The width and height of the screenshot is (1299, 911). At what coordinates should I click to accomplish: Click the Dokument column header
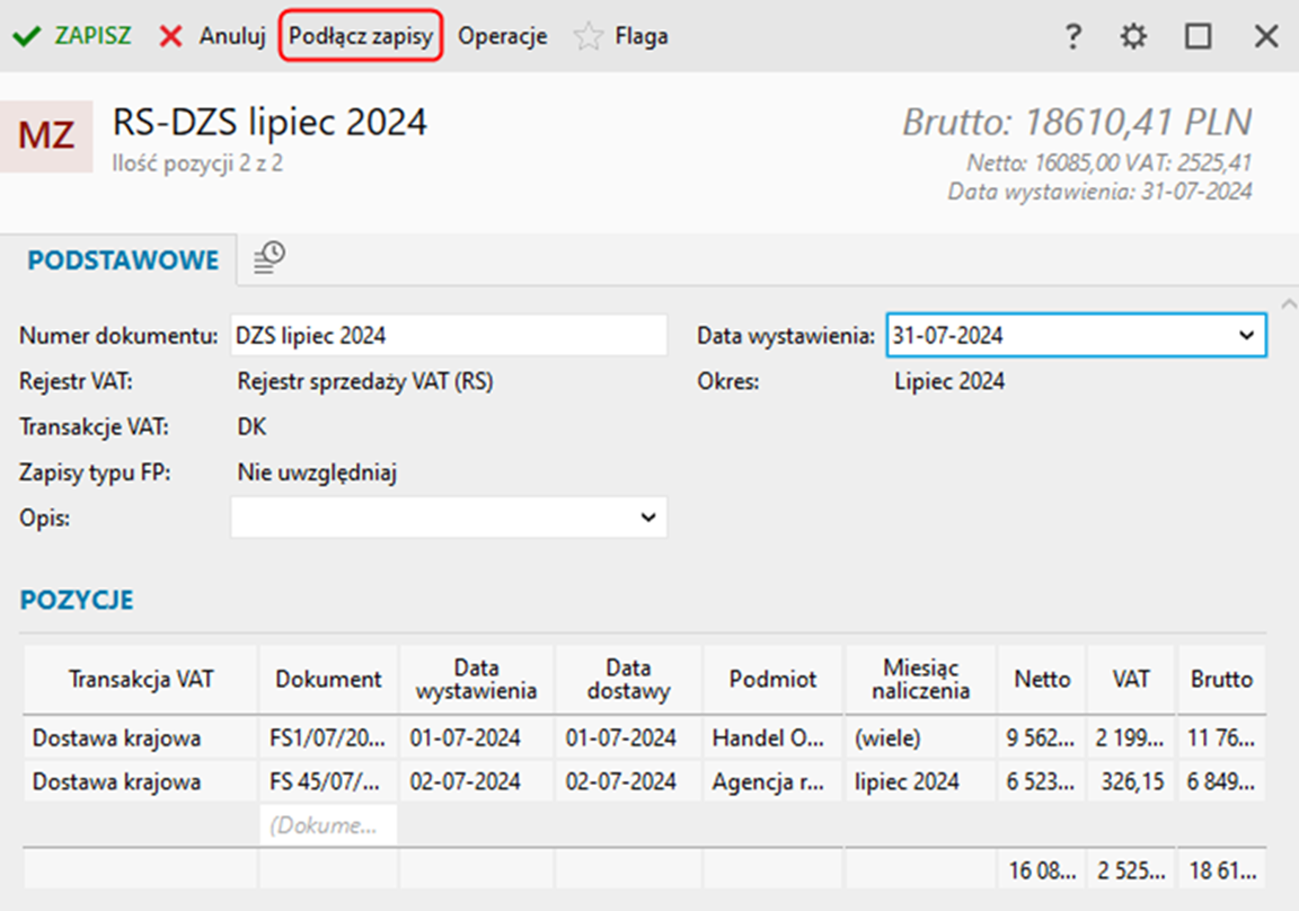pyautogui.click(x=329, y=679)
